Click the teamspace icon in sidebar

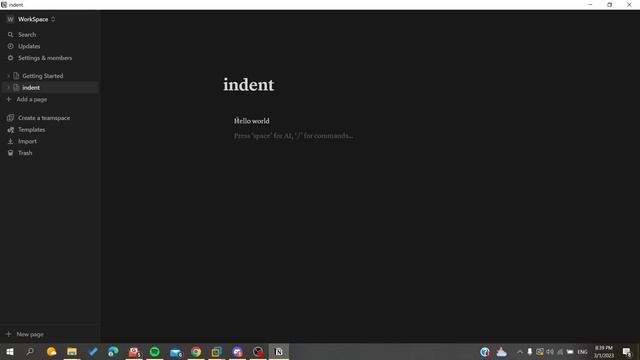pyautogui.click(x=11, y=118)
